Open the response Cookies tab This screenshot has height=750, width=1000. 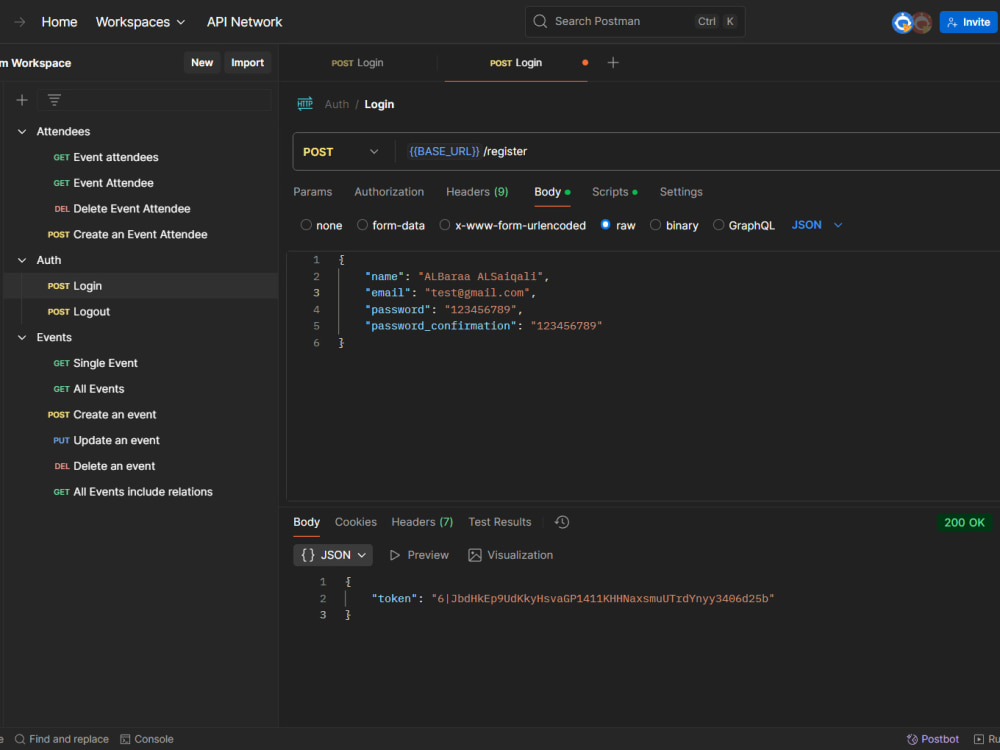pos(356,522)
